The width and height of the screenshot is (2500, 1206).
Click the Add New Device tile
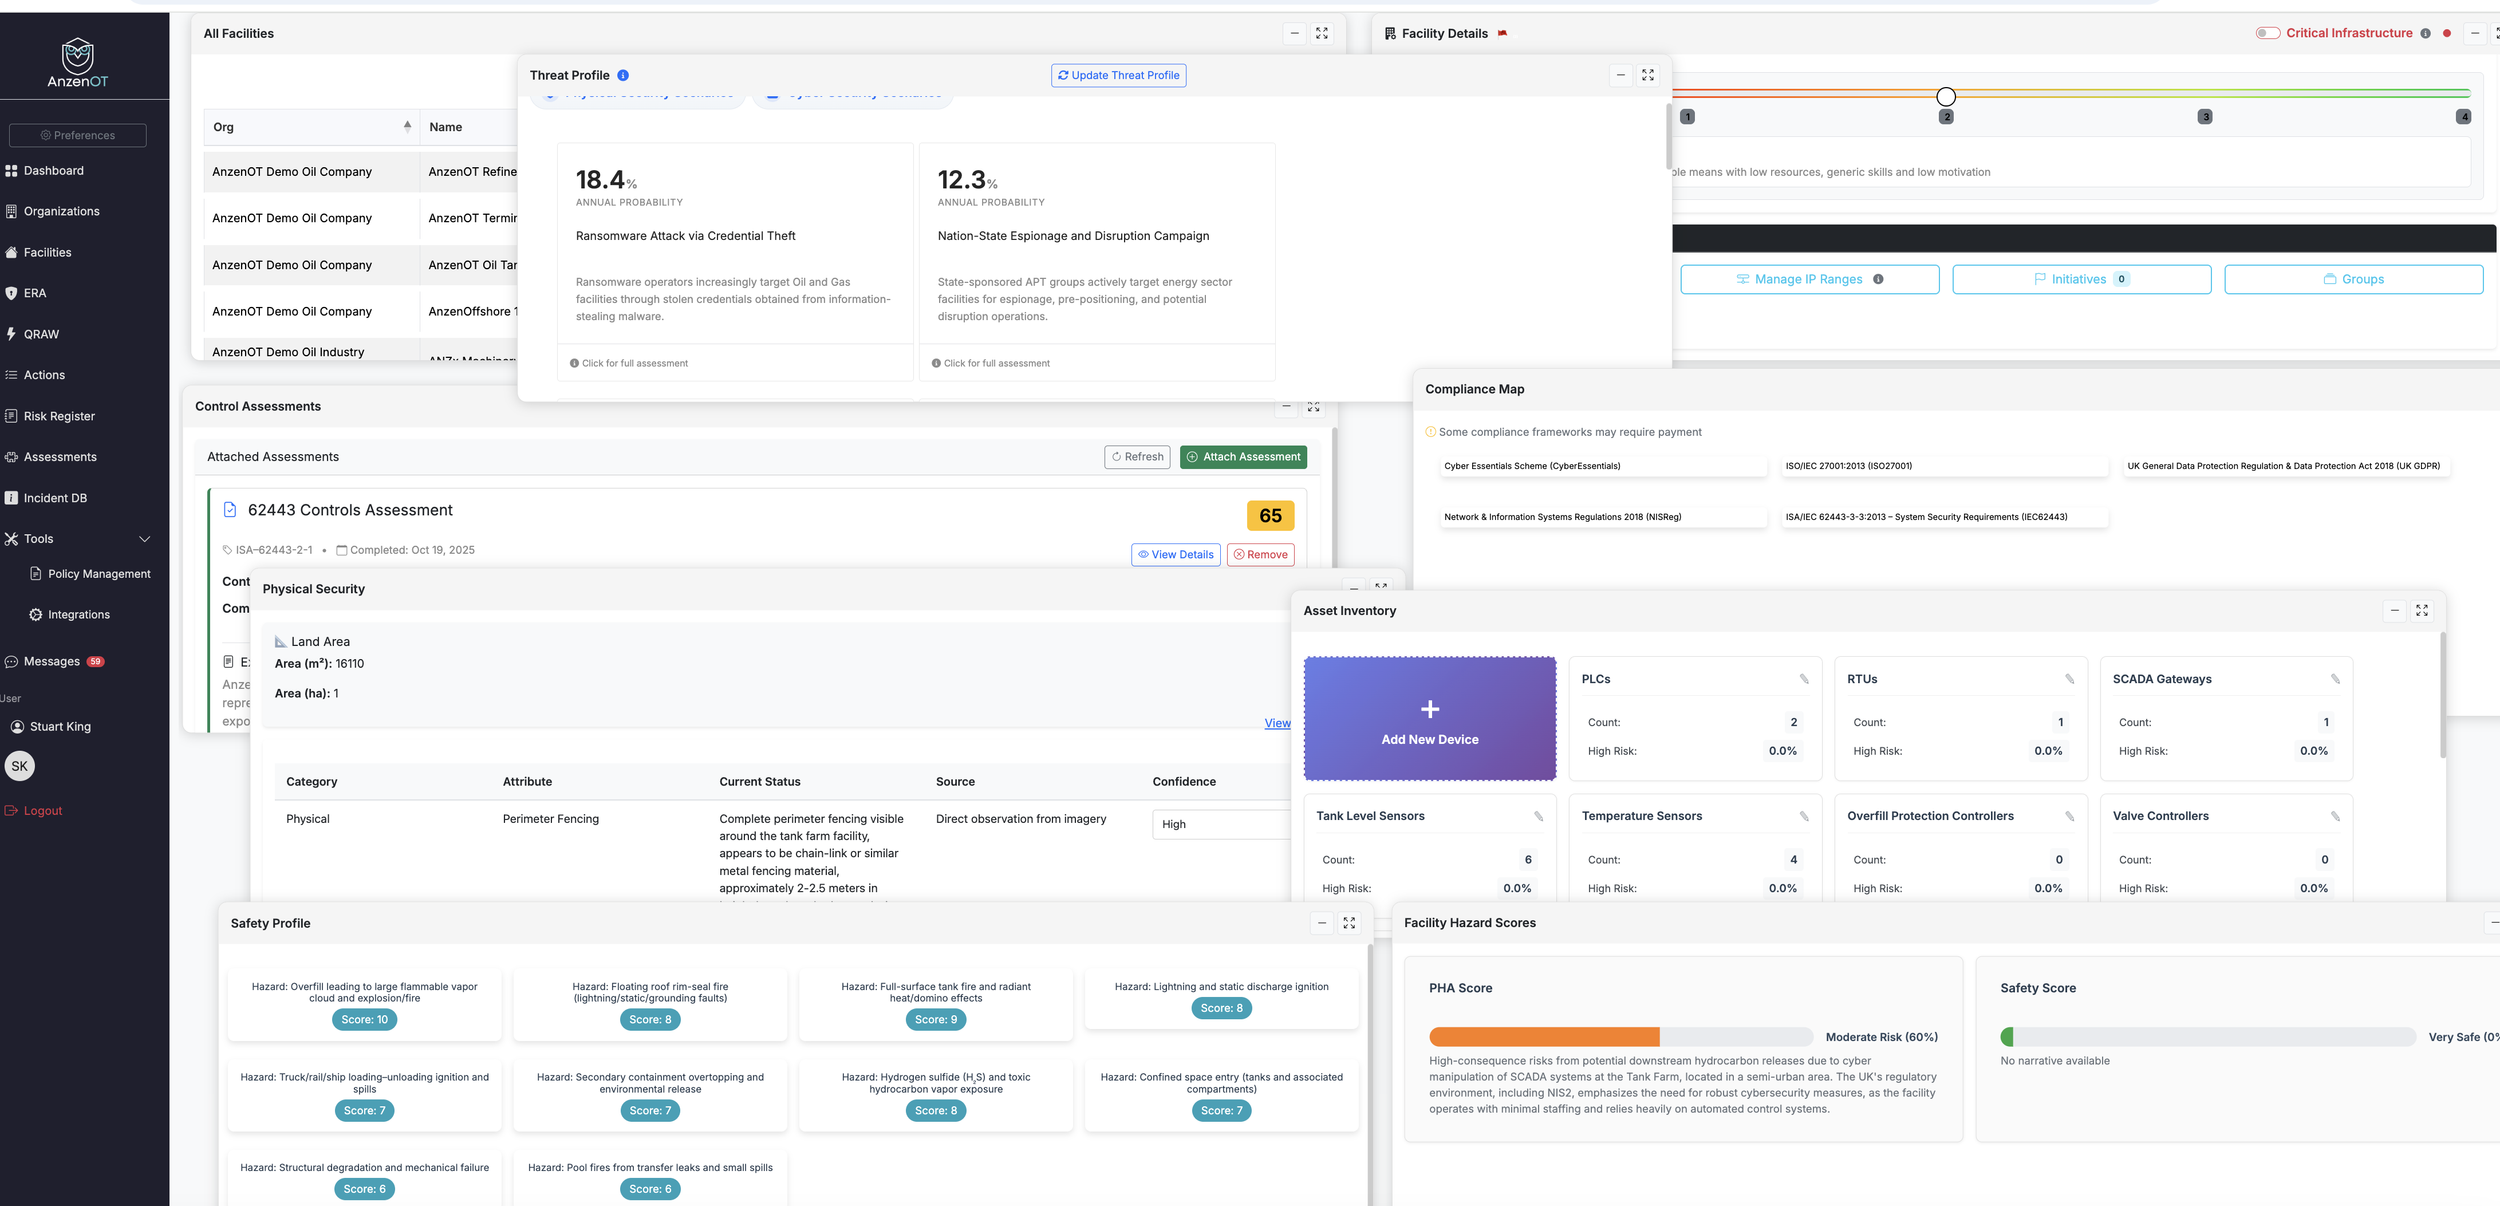coord(1429,719)
